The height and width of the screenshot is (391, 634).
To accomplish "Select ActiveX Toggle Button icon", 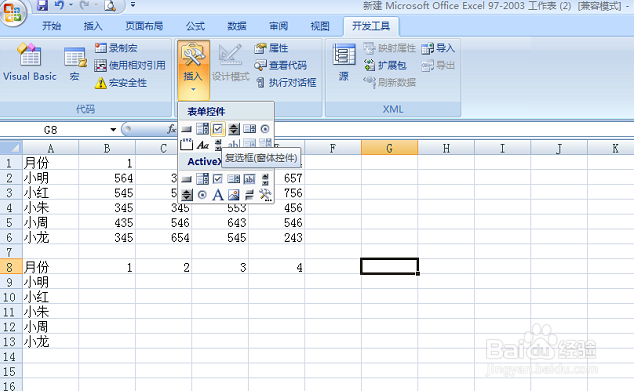I will tap(249, 195).
